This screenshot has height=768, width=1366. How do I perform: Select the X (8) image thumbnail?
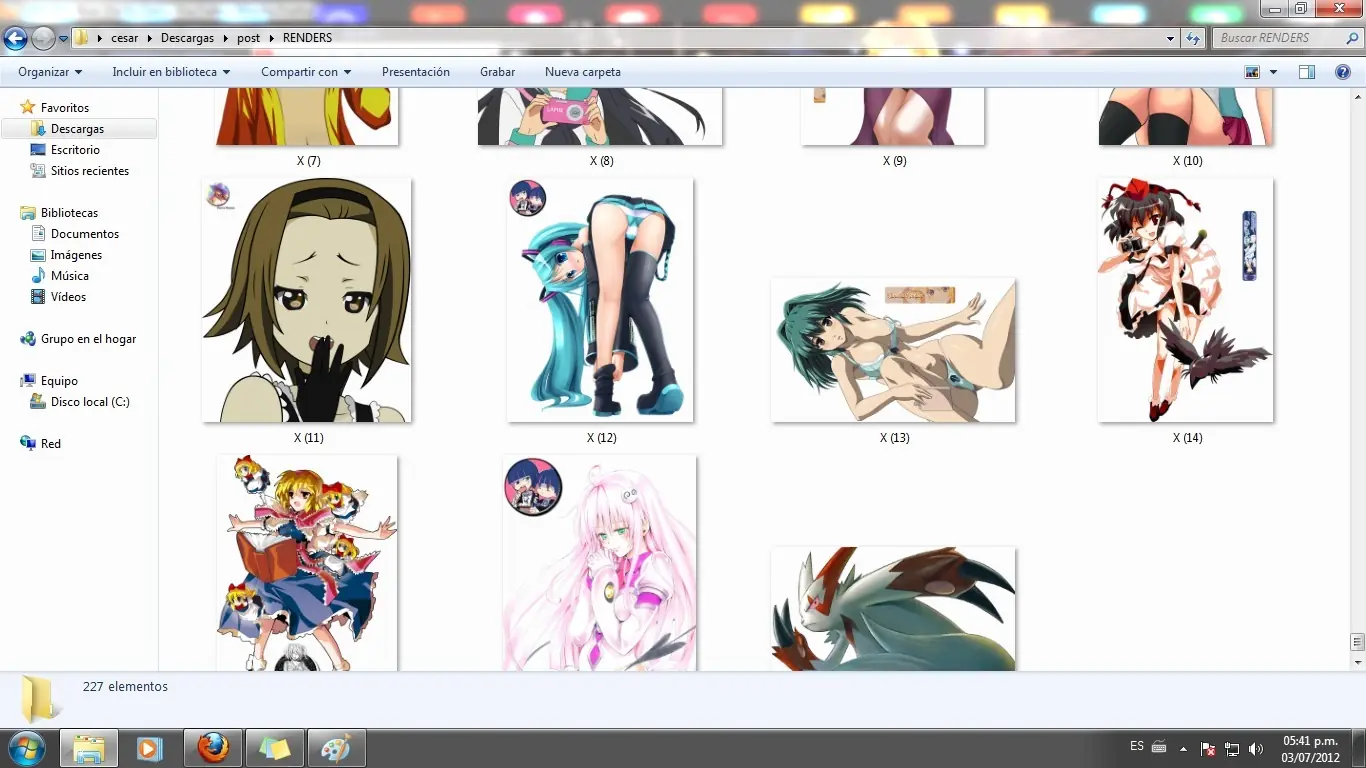(x=600, y=116)
